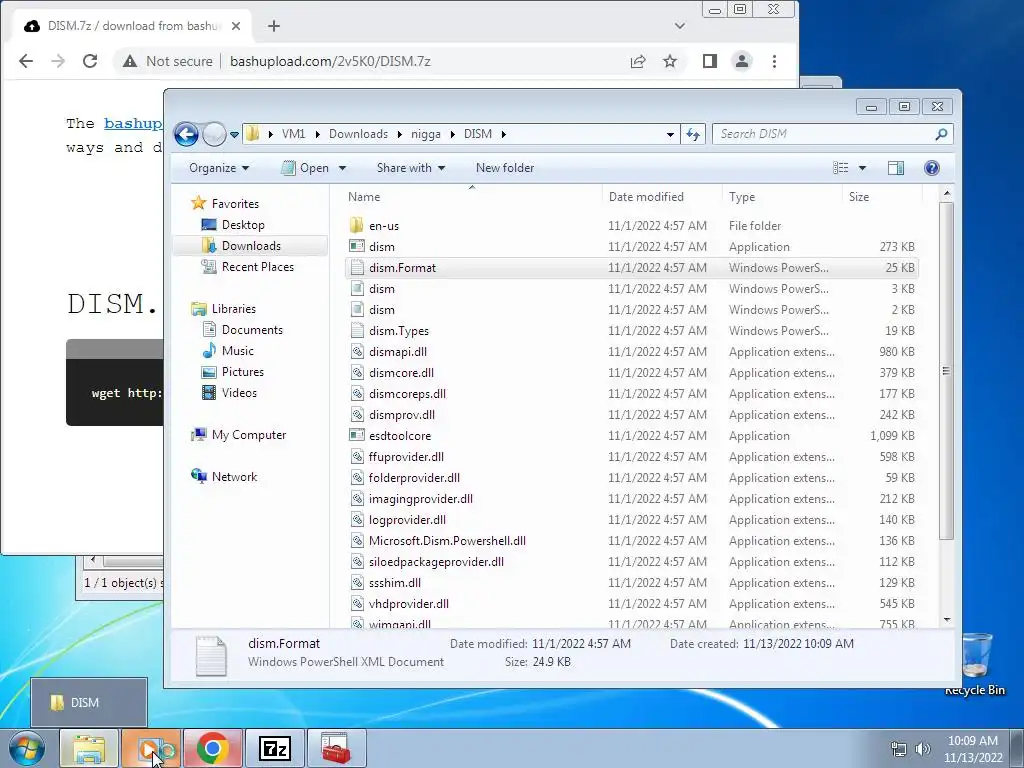This screenshot has width=1024, height=768.
Task: Expand the arrow after DISM breadcrumb
Action: click(x=504, y=134)
